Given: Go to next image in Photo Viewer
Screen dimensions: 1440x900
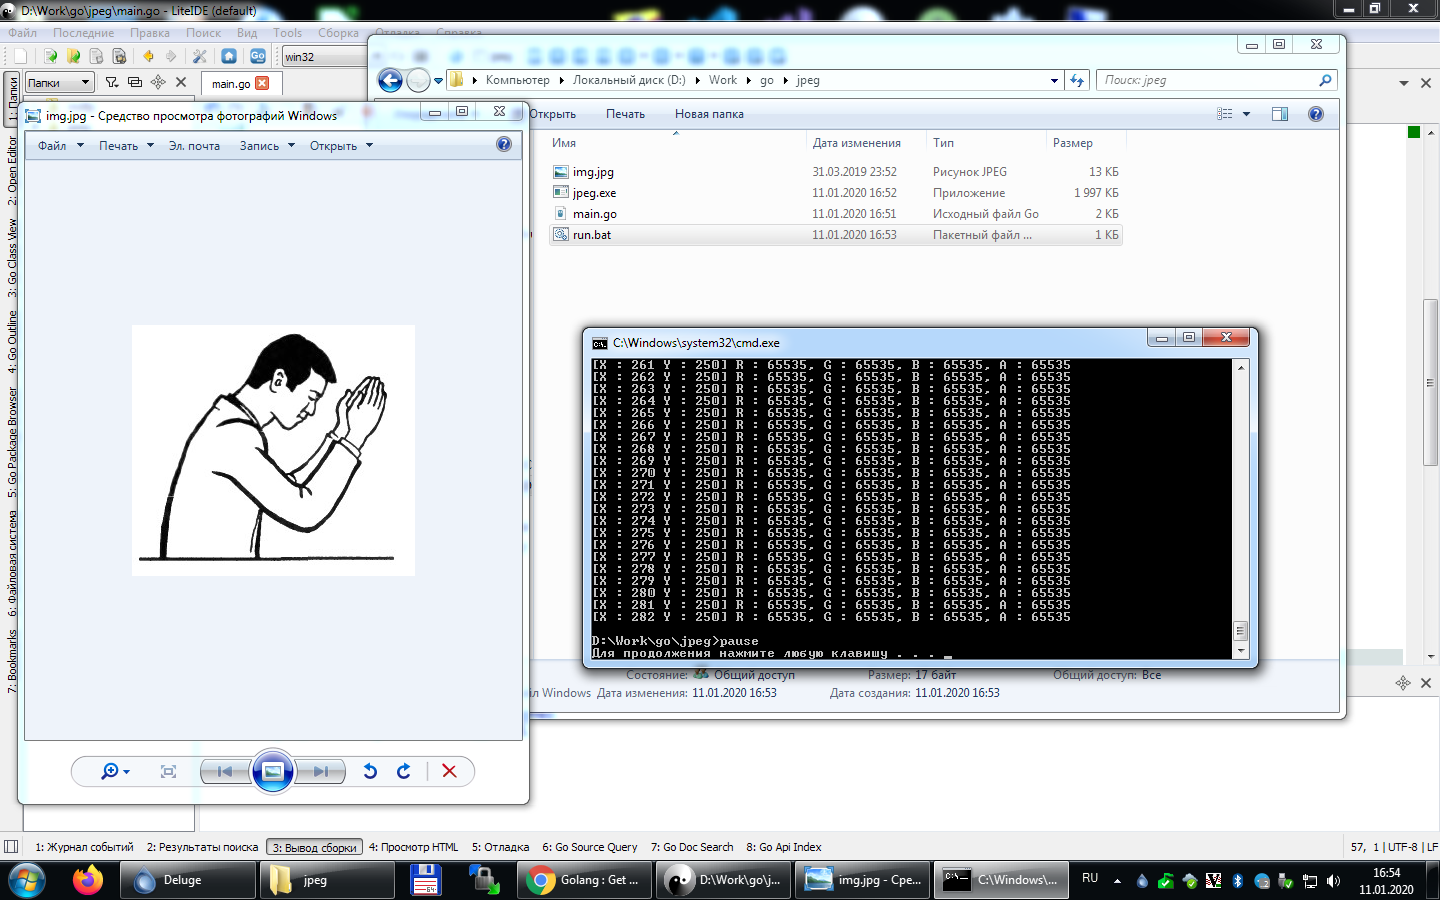Looking at the screenshot, I should [x=320, y=771].
